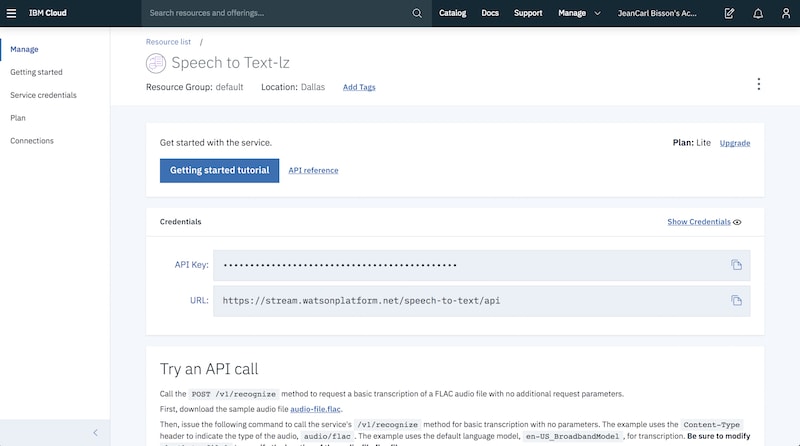Open the cost estimator pencil icon
The width and height of the screenshot is (800, 446).
click(730, 13)
